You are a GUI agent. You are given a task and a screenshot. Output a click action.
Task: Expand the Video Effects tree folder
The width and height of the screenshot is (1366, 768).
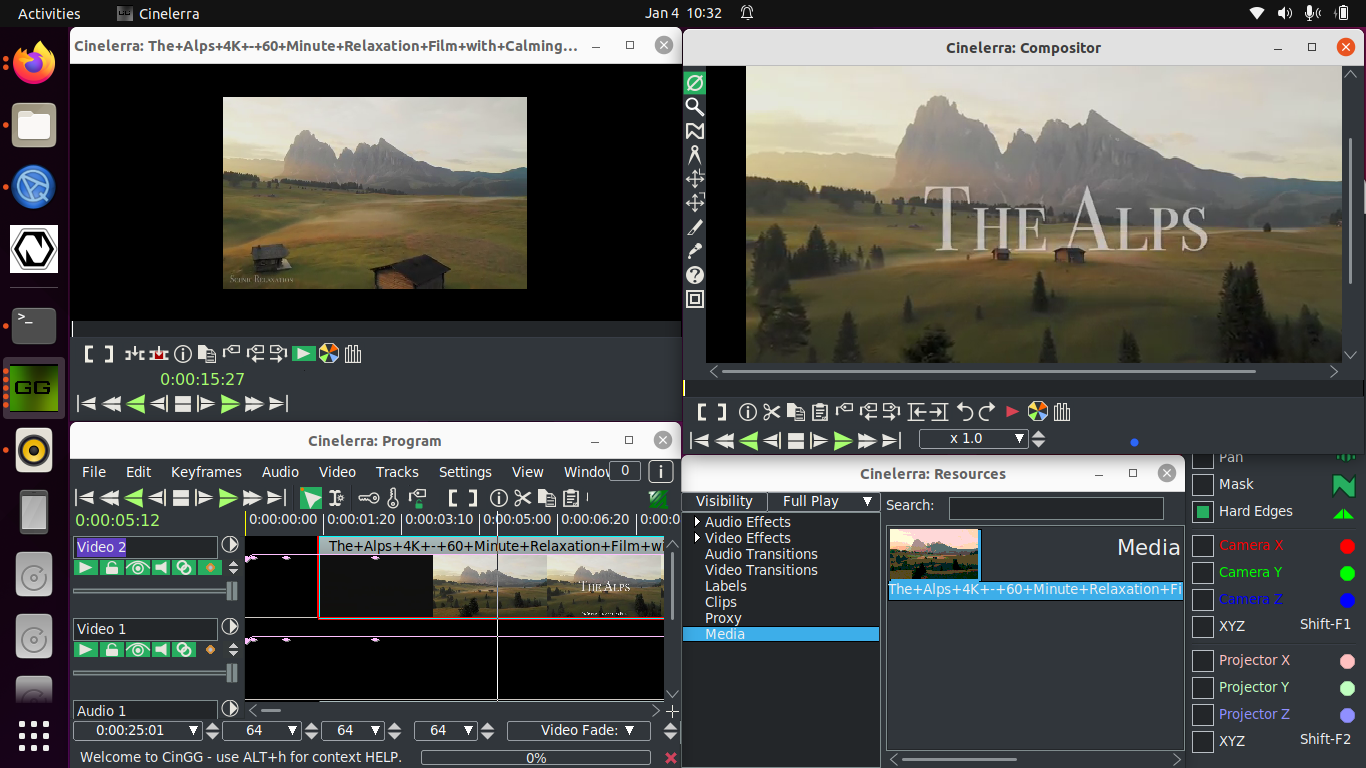point(698,538)
